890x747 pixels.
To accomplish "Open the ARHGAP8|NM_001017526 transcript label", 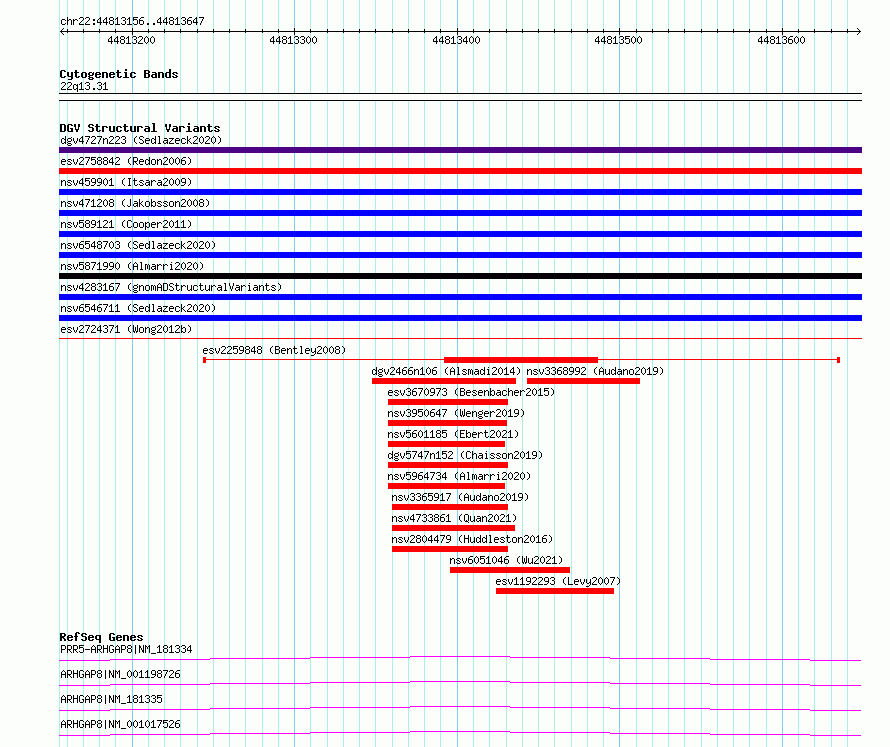I will pyautogui.click(x=120, y=724).
